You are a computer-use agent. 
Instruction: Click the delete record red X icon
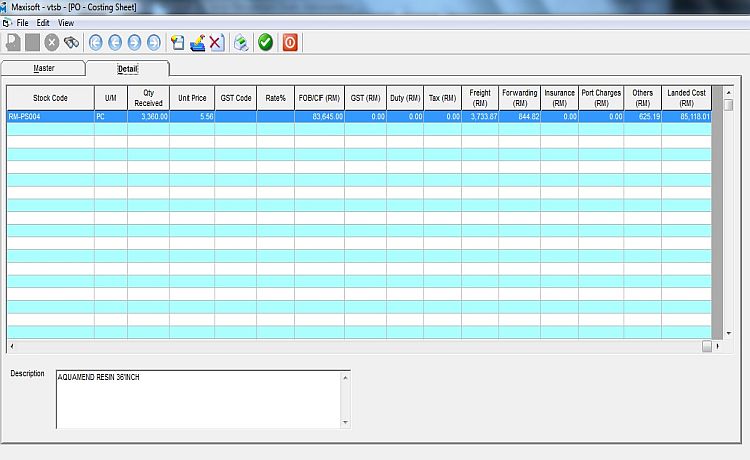(x=216, y=42)
